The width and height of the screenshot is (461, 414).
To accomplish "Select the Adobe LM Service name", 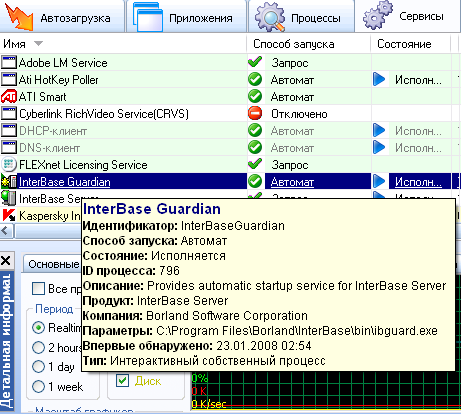I will point(63,63).
